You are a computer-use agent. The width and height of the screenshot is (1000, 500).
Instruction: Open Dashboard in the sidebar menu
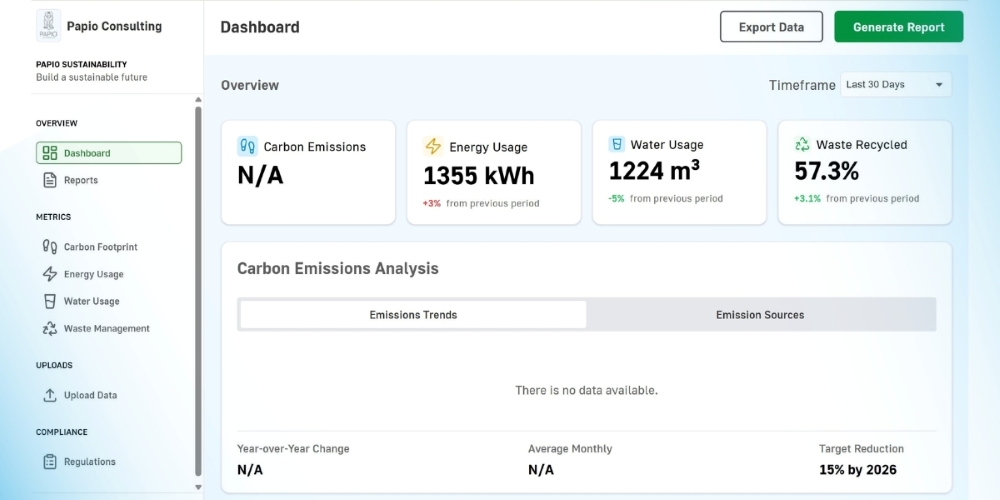(x=108, y=153)
